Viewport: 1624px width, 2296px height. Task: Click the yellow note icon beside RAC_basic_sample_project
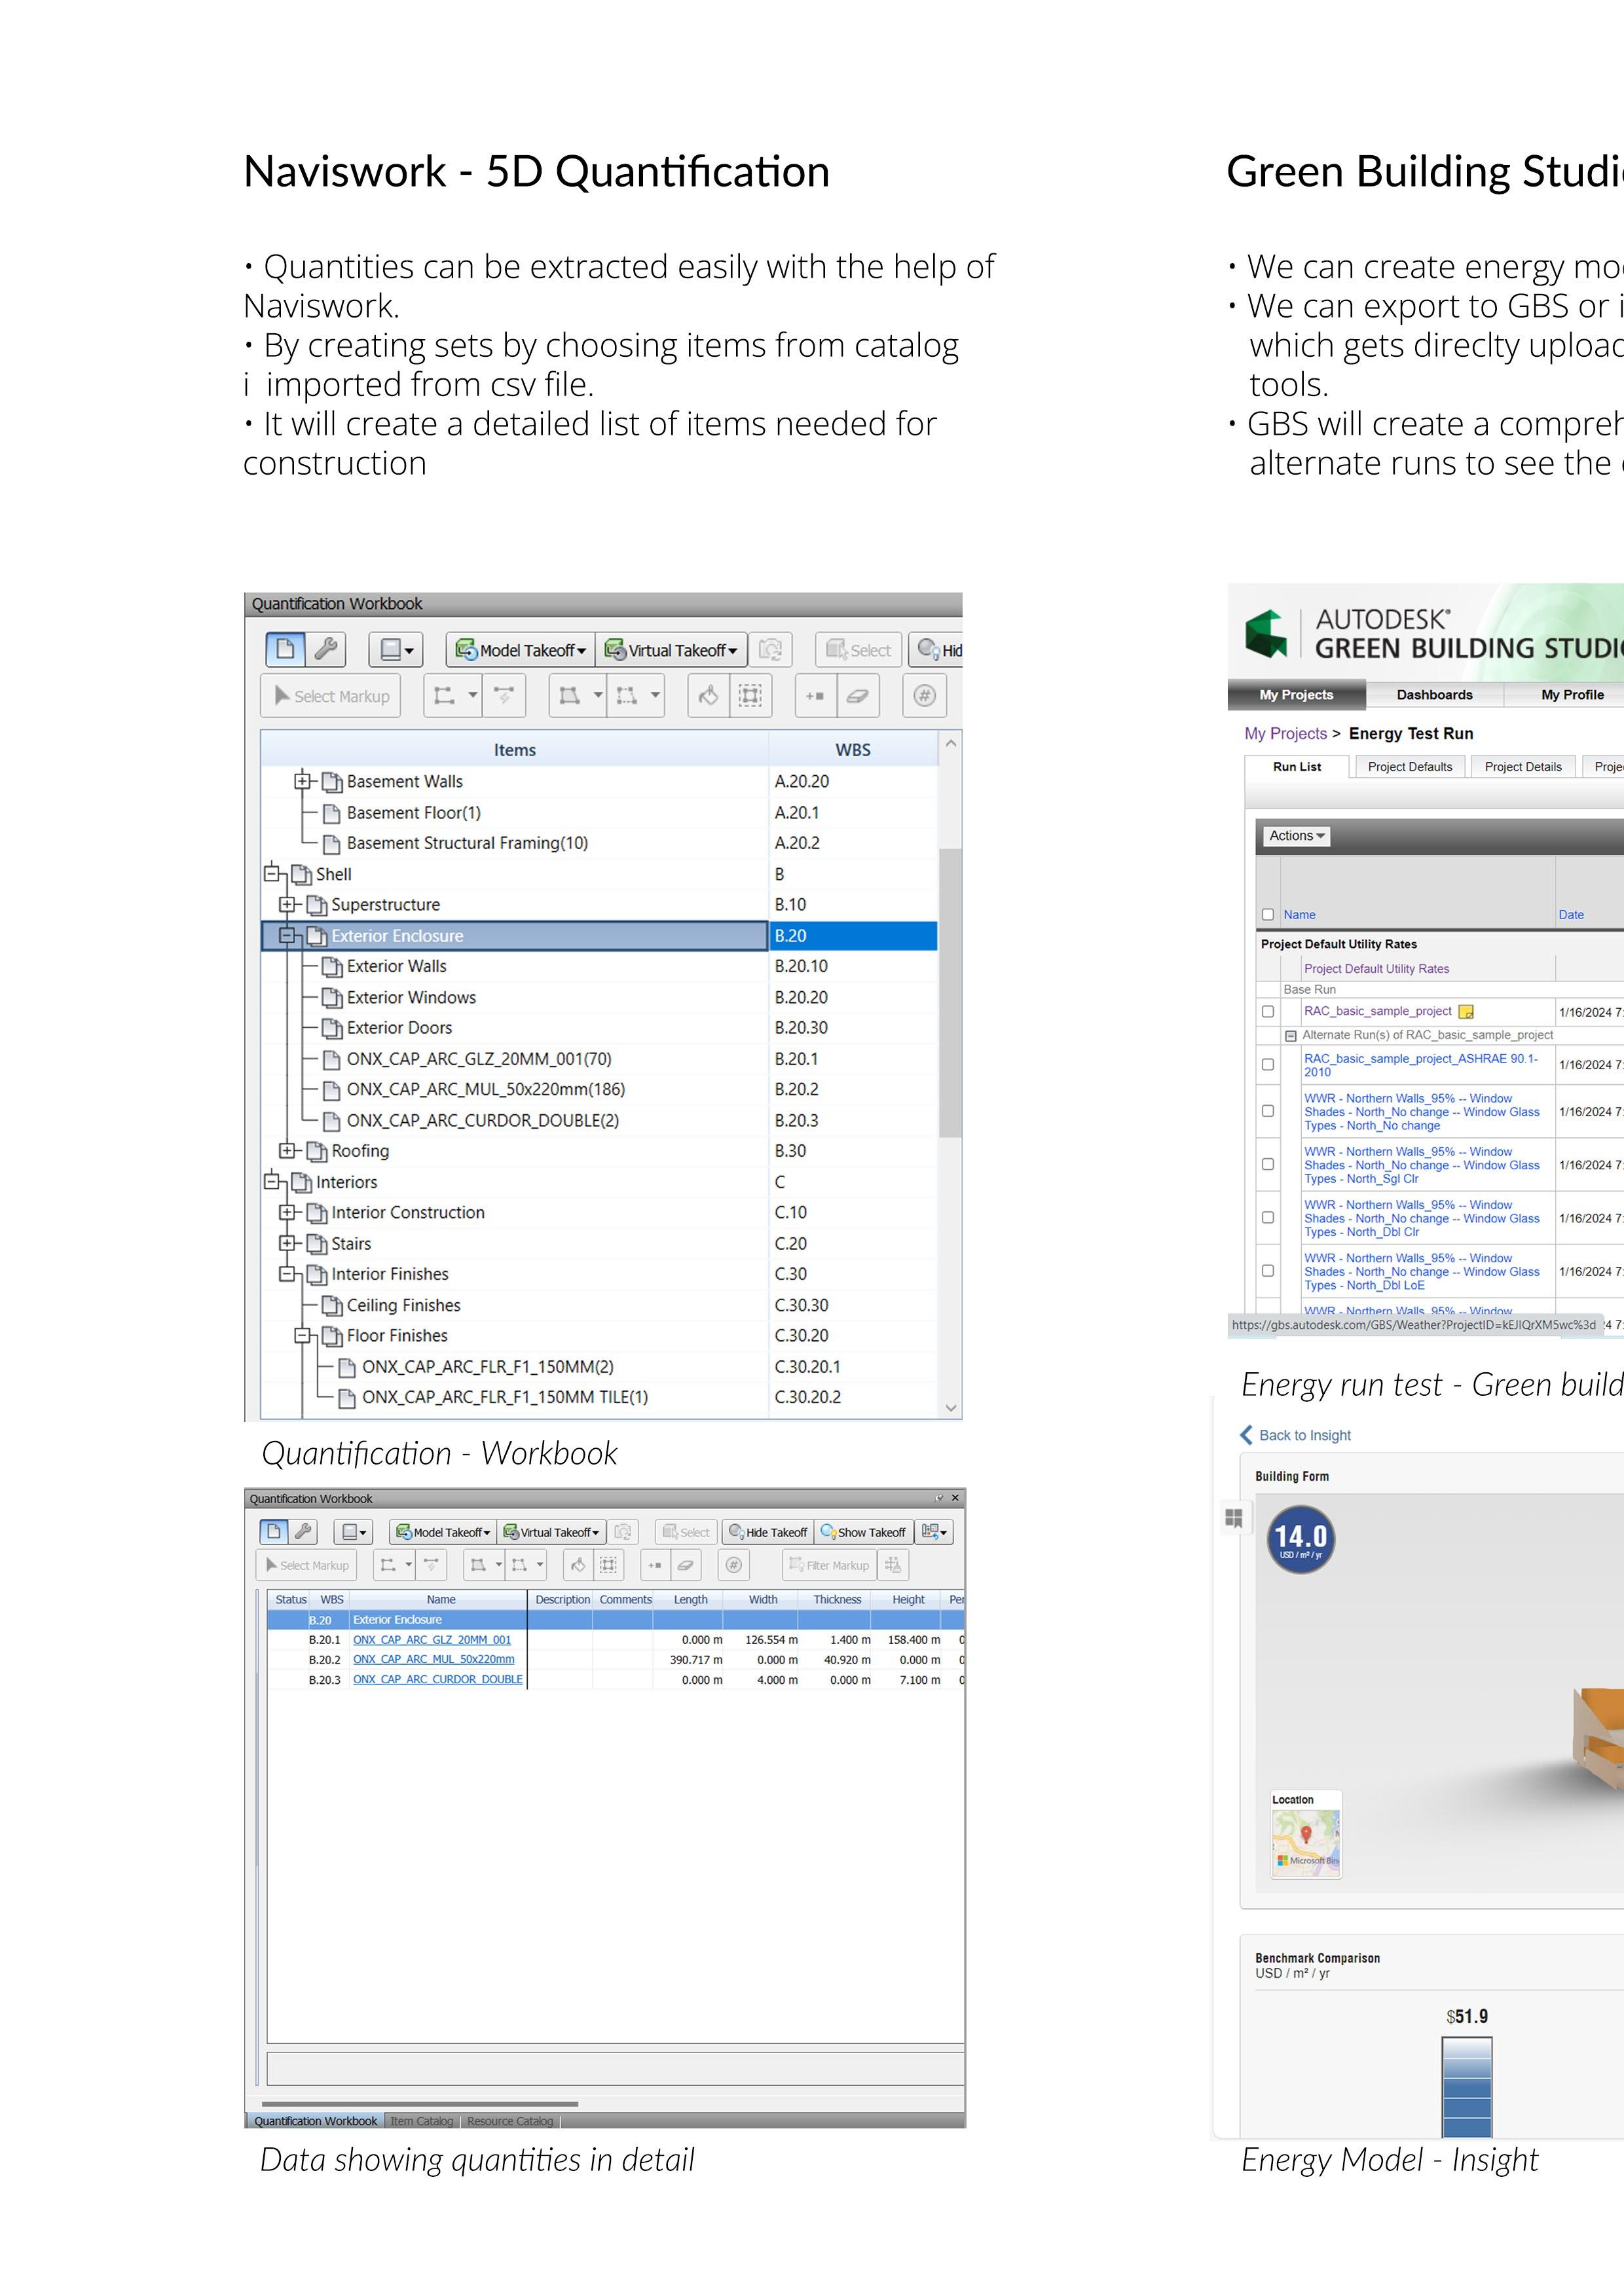coord(1466,1011)
